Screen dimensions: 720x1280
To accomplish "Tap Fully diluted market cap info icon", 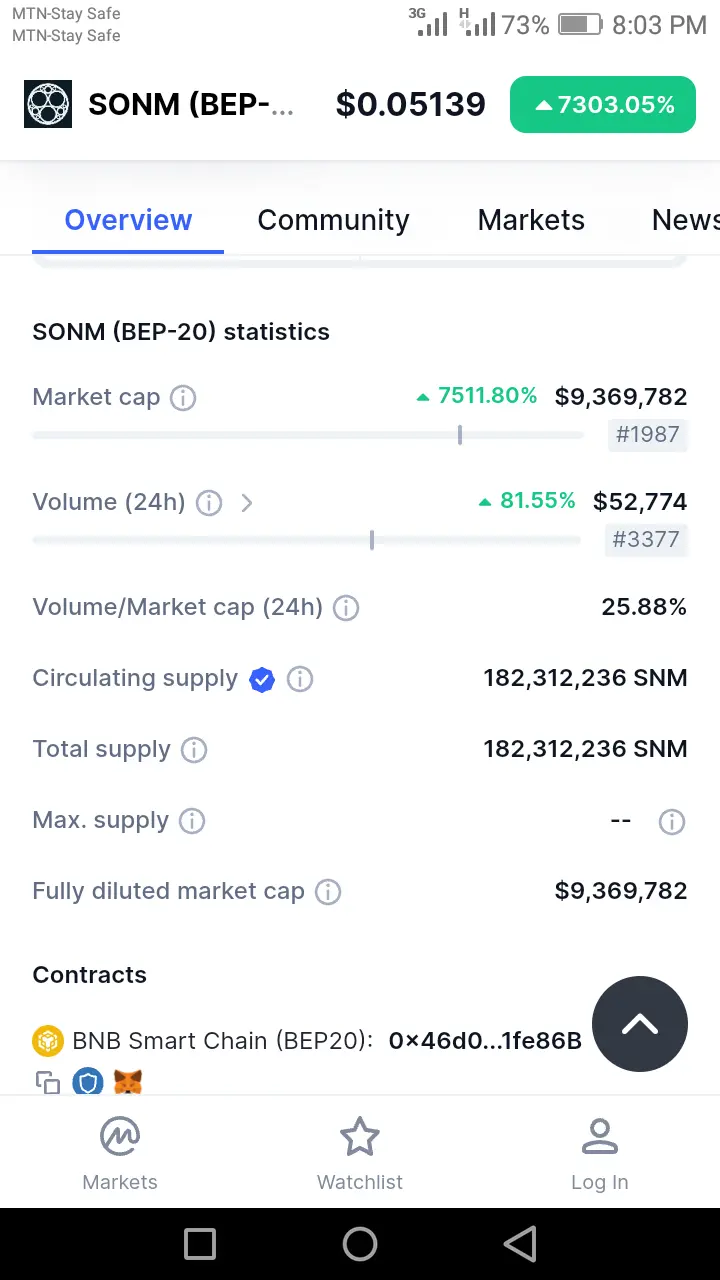I will coord(328,892).
